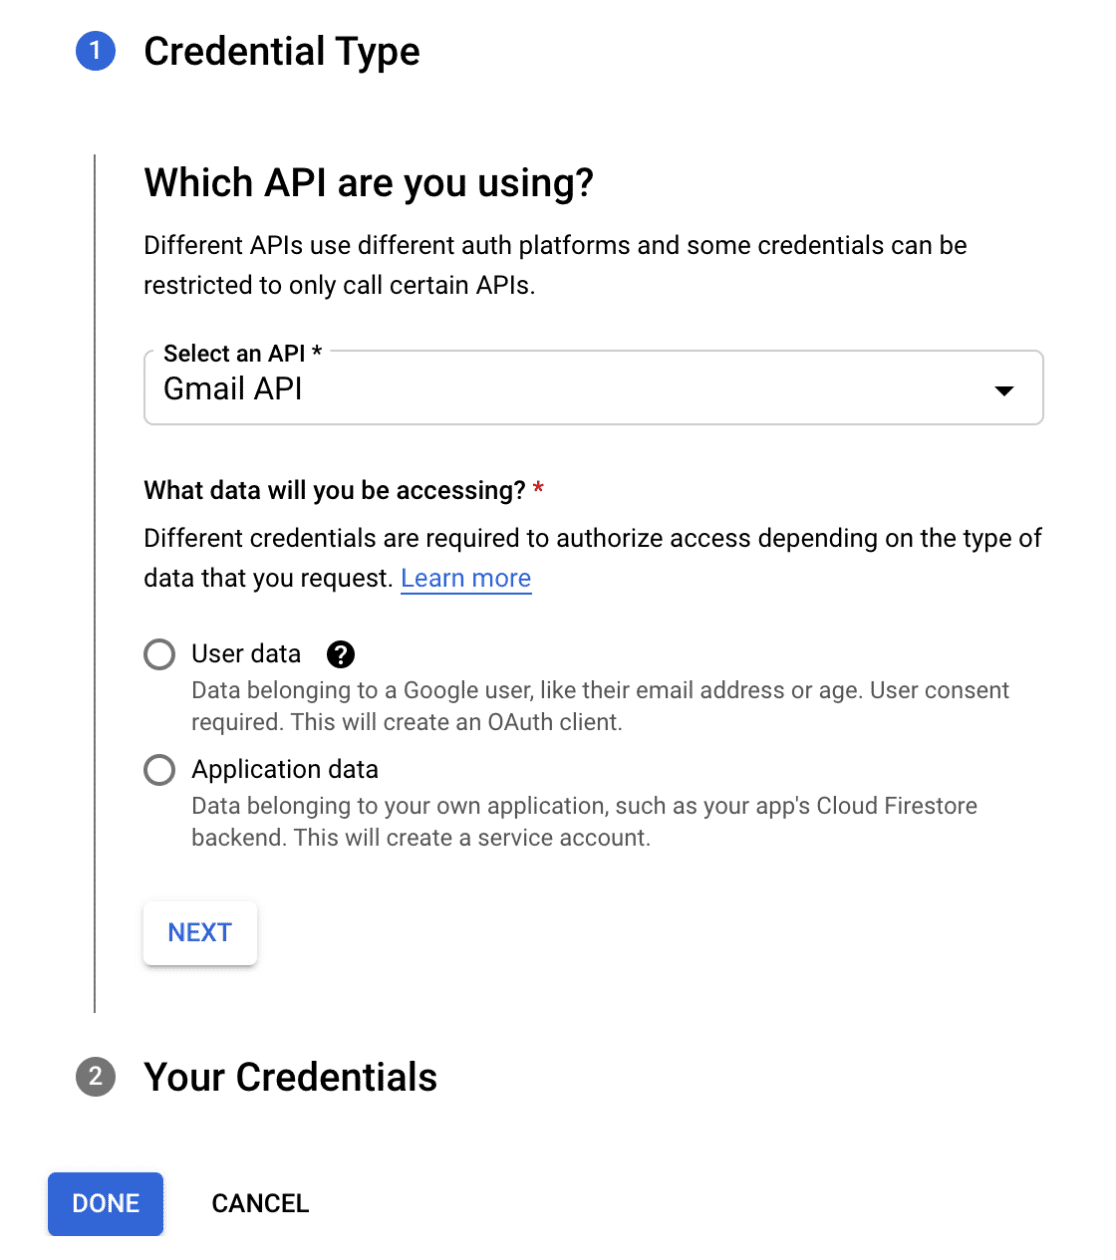Collapse the Credential Type step header
The height and width of the screenshot is (1260, 1116).
pyautogui.click(x=281, y=51)
